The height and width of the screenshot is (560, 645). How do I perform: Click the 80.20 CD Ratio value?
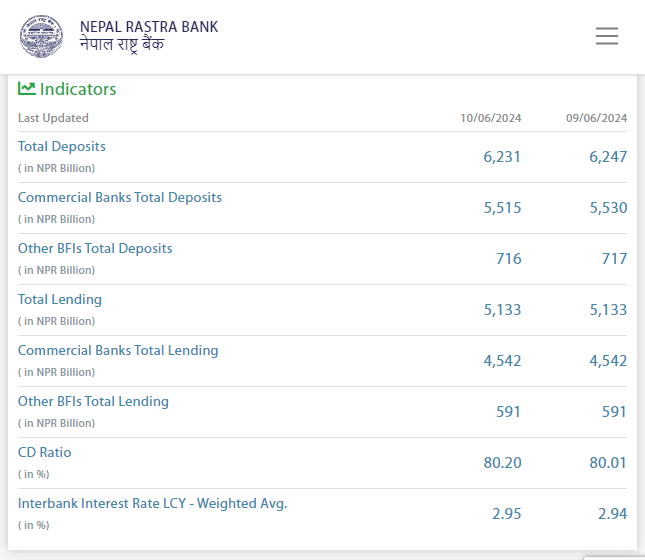coord(502,463)
